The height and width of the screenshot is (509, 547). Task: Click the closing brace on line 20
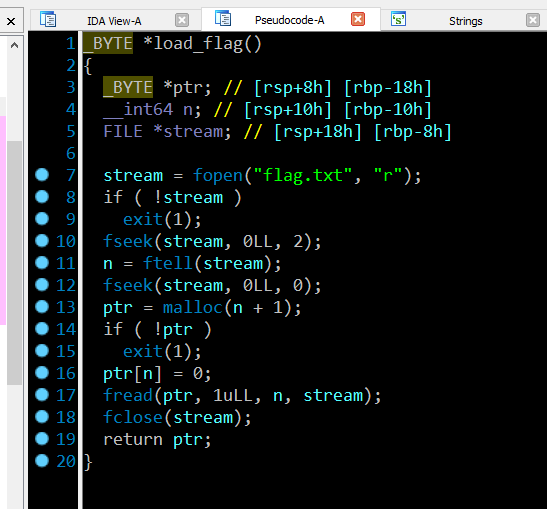click(x=88, y=462)
